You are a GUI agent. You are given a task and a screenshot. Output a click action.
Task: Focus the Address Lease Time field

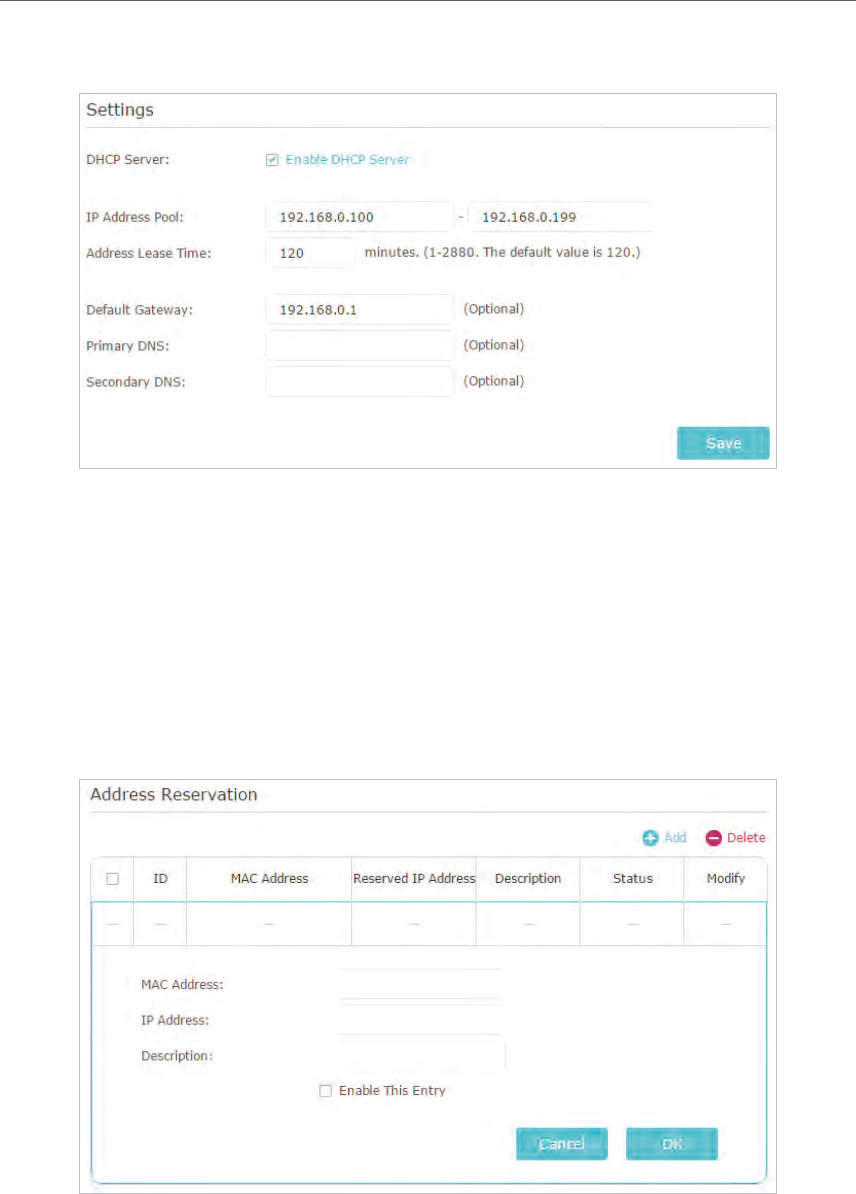click(310, 253)
